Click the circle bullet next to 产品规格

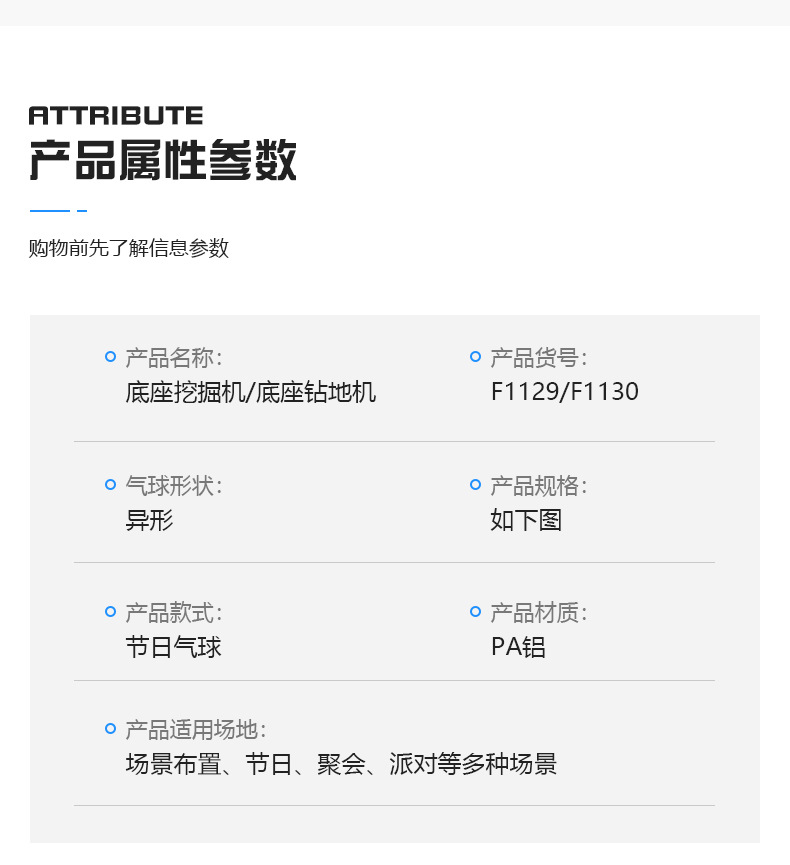[x=476, y=485]
